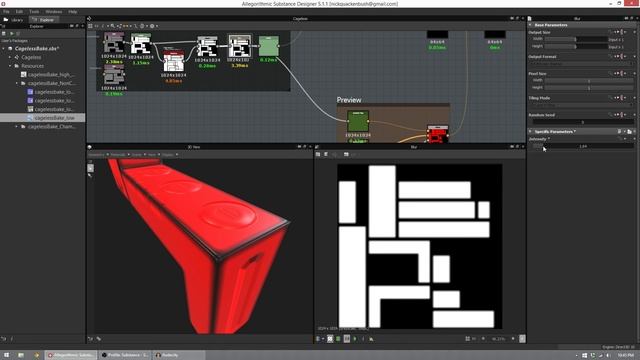Select the green node in Preview frame

358,121
